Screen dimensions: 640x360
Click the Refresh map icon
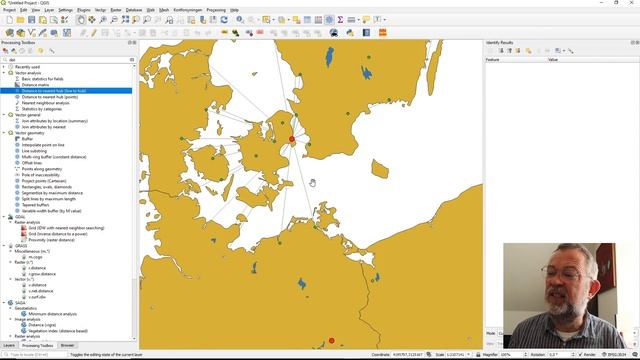(x=224, y=20)
